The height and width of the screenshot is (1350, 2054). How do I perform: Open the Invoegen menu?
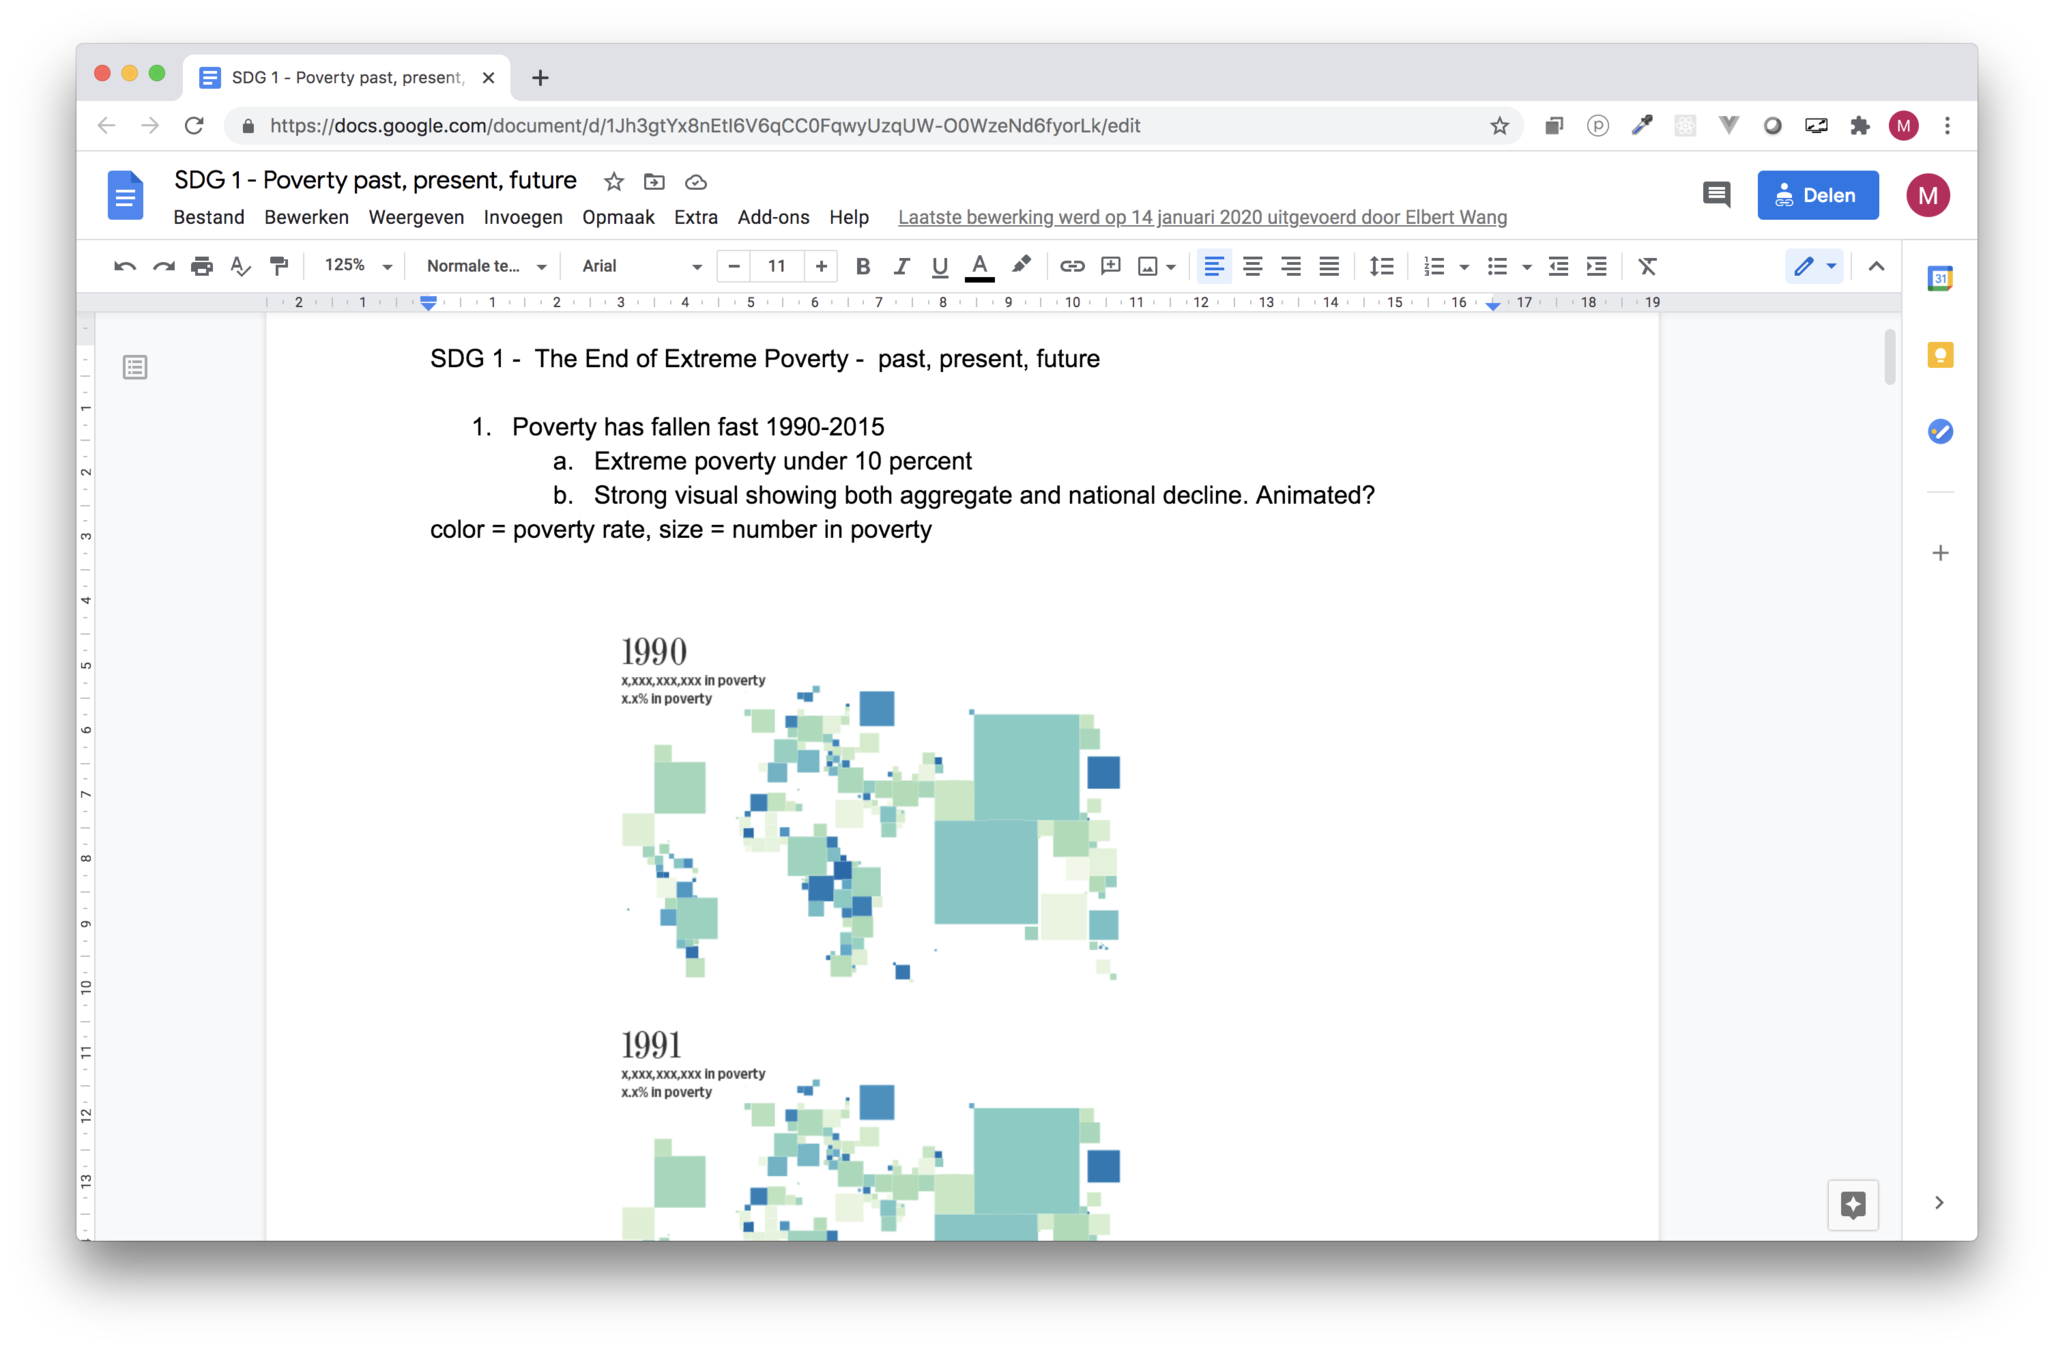(522, 217)
